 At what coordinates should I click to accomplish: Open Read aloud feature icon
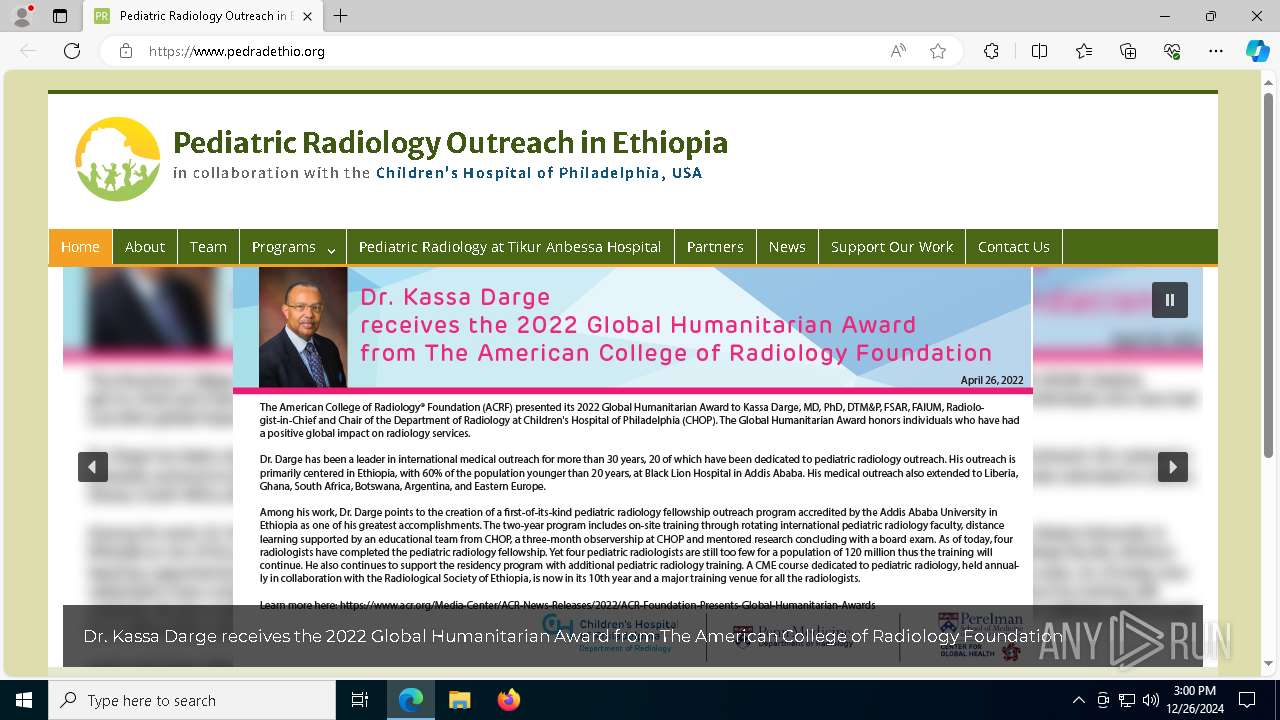pos(898,51)
